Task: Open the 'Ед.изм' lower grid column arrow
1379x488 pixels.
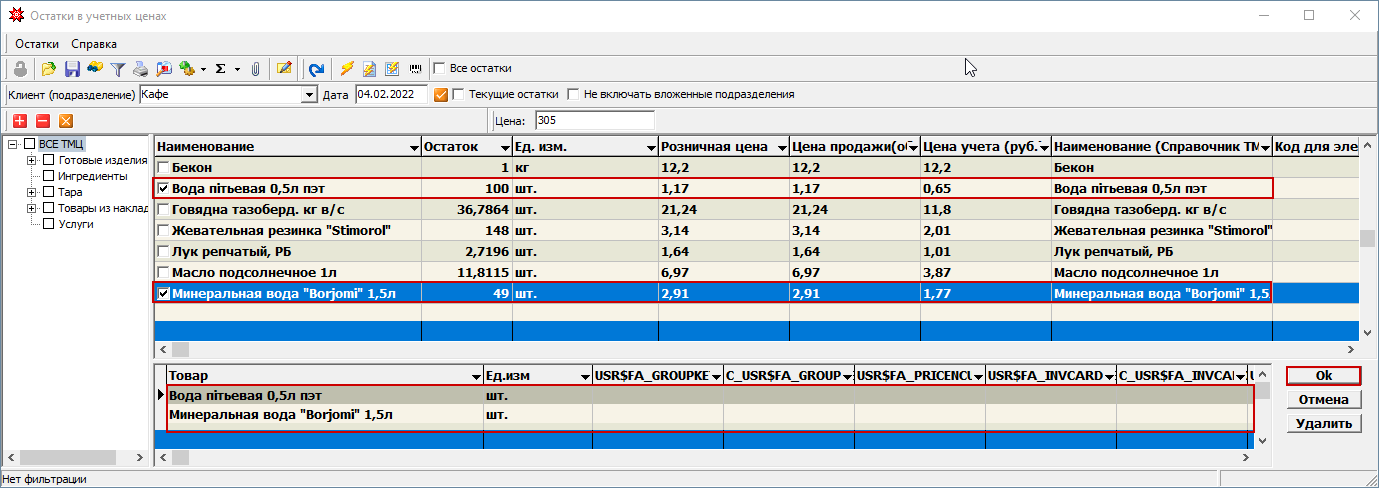Action: click(x=585, y=376)
